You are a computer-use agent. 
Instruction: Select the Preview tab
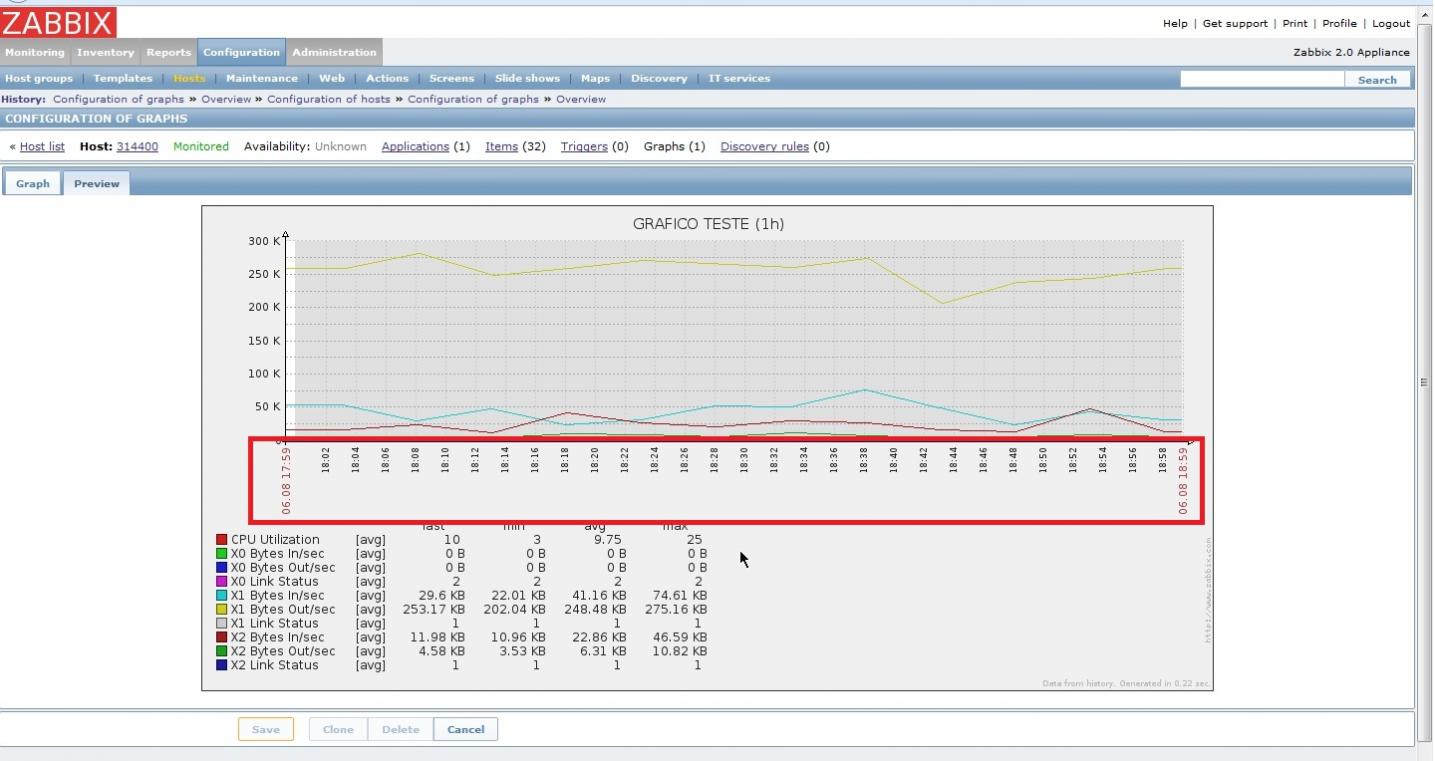coord(96,184)
